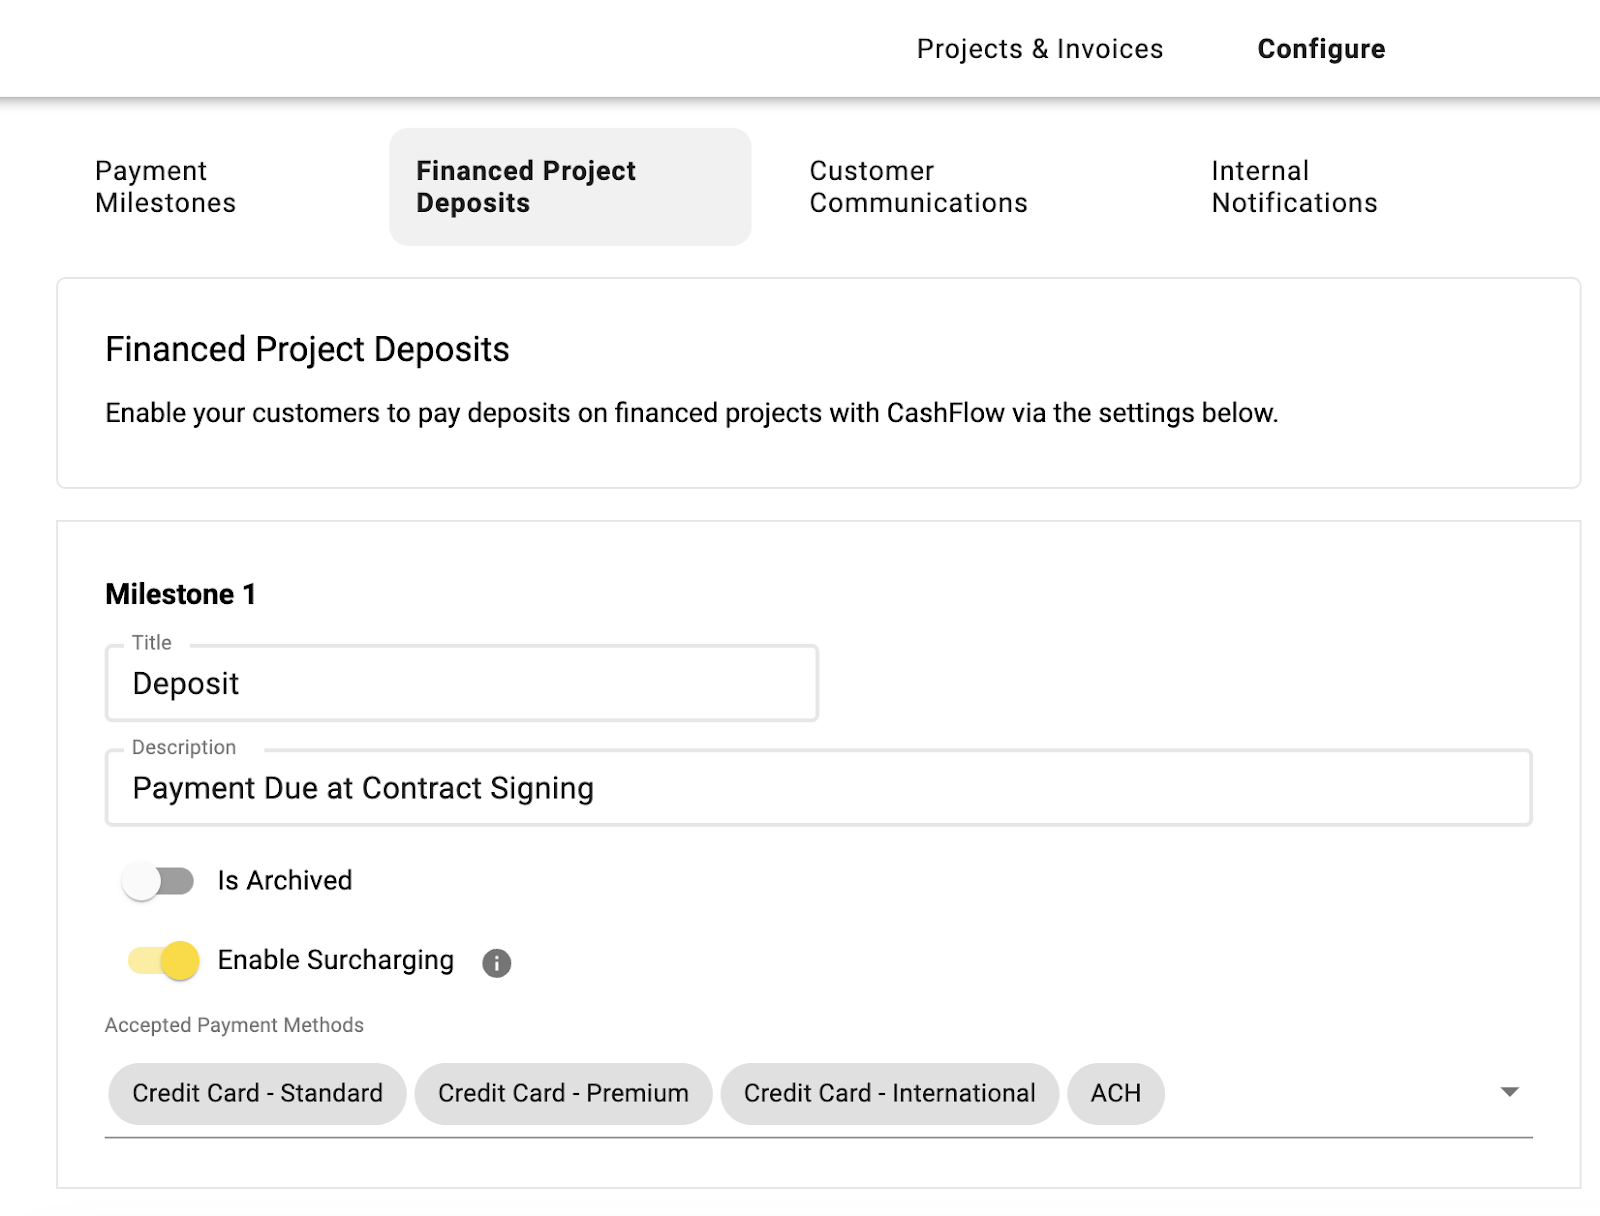The width and height of the screenshot is (1600, 1216).
Task: Click the Enable Surcharging info icon
Action: coord(497,962)
